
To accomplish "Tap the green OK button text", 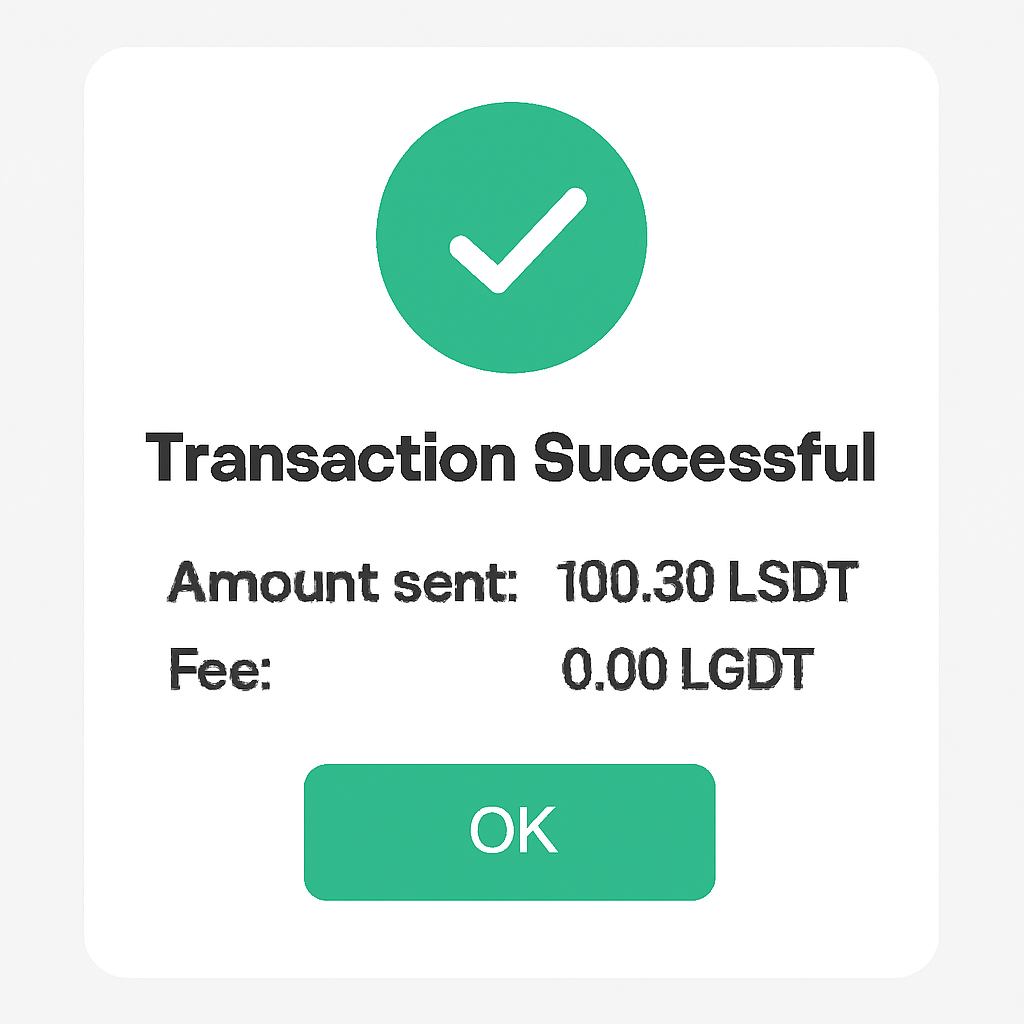I will tap(511, 828).
